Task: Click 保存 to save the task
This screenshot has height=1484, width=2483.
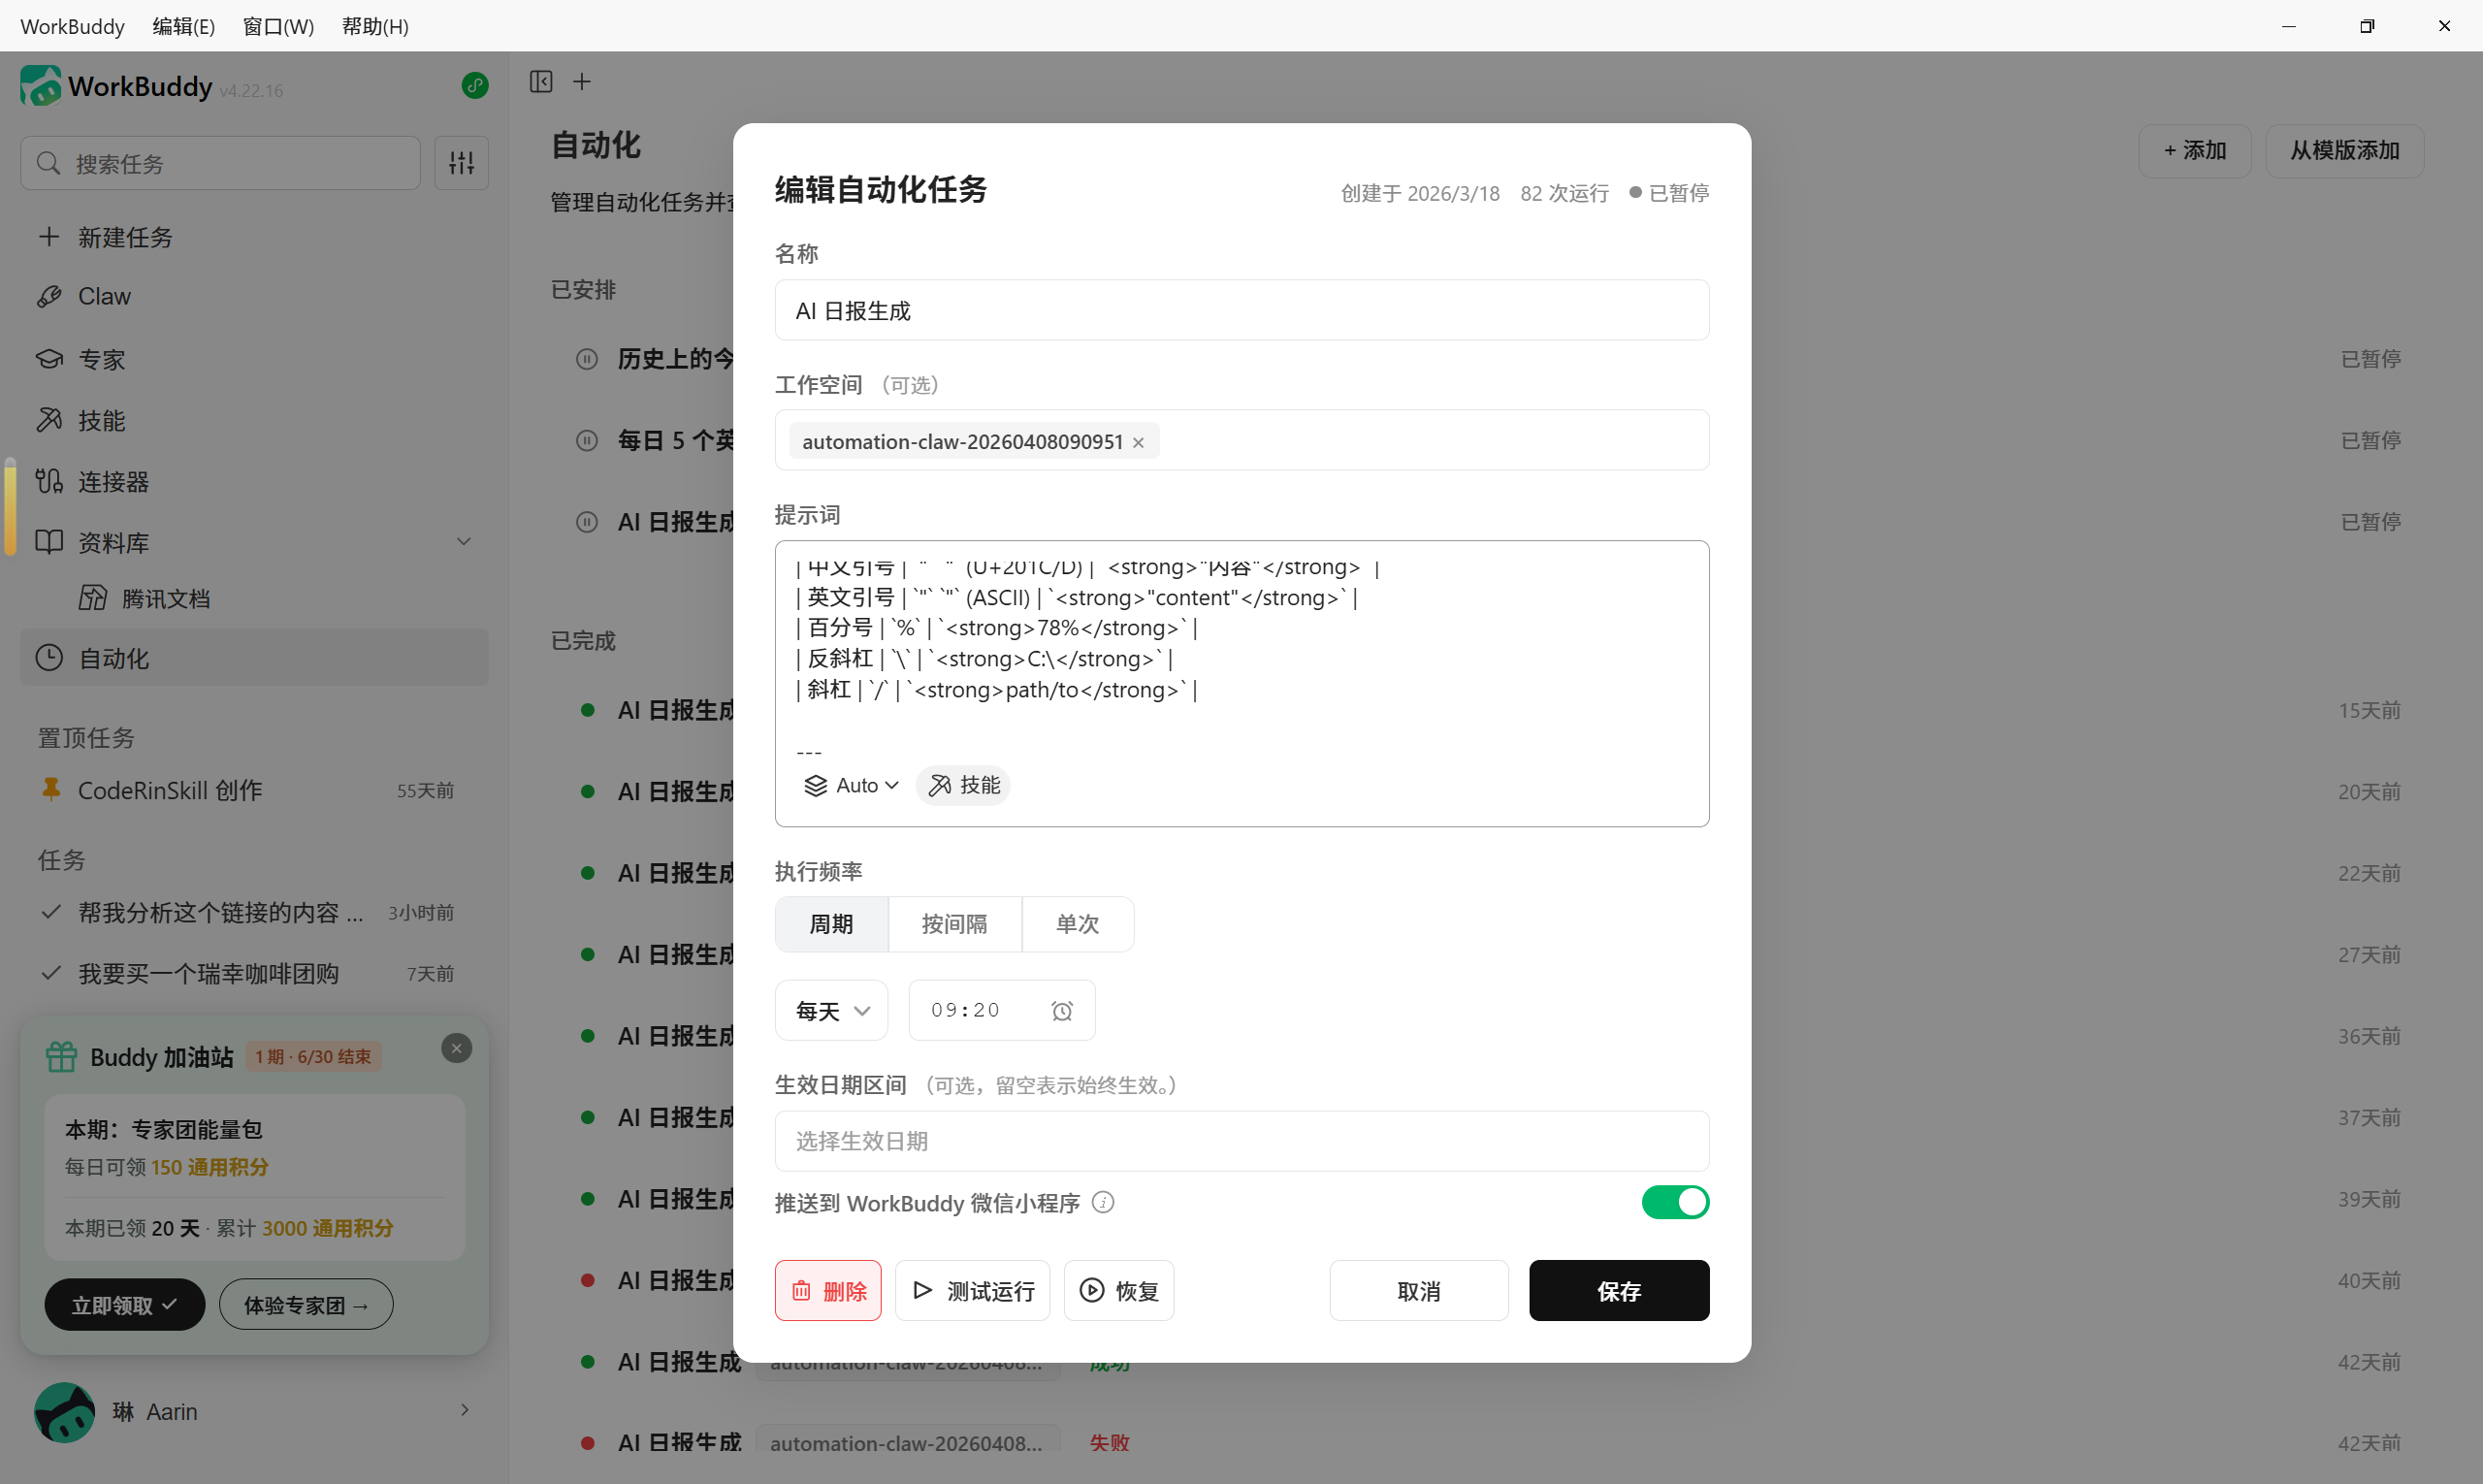Action: [1619, 1291]
